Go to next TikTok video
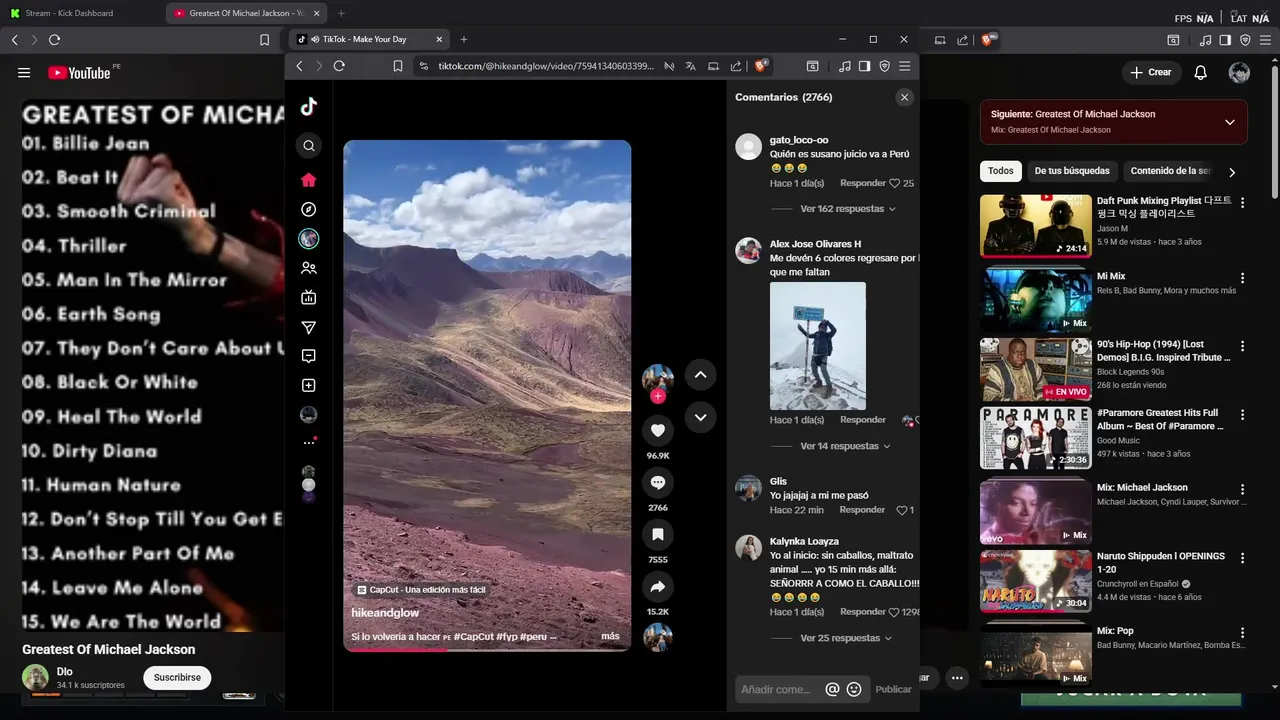 [700, 417]
